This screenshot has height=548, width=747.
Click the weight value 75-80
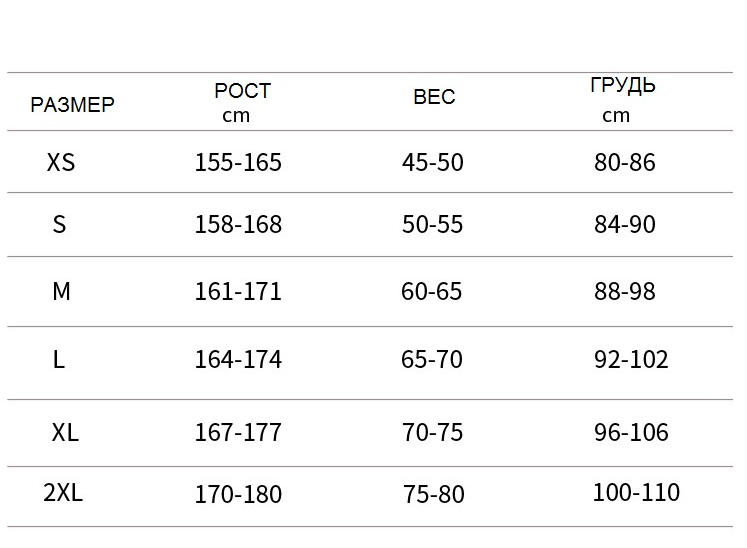click(434, 494)
